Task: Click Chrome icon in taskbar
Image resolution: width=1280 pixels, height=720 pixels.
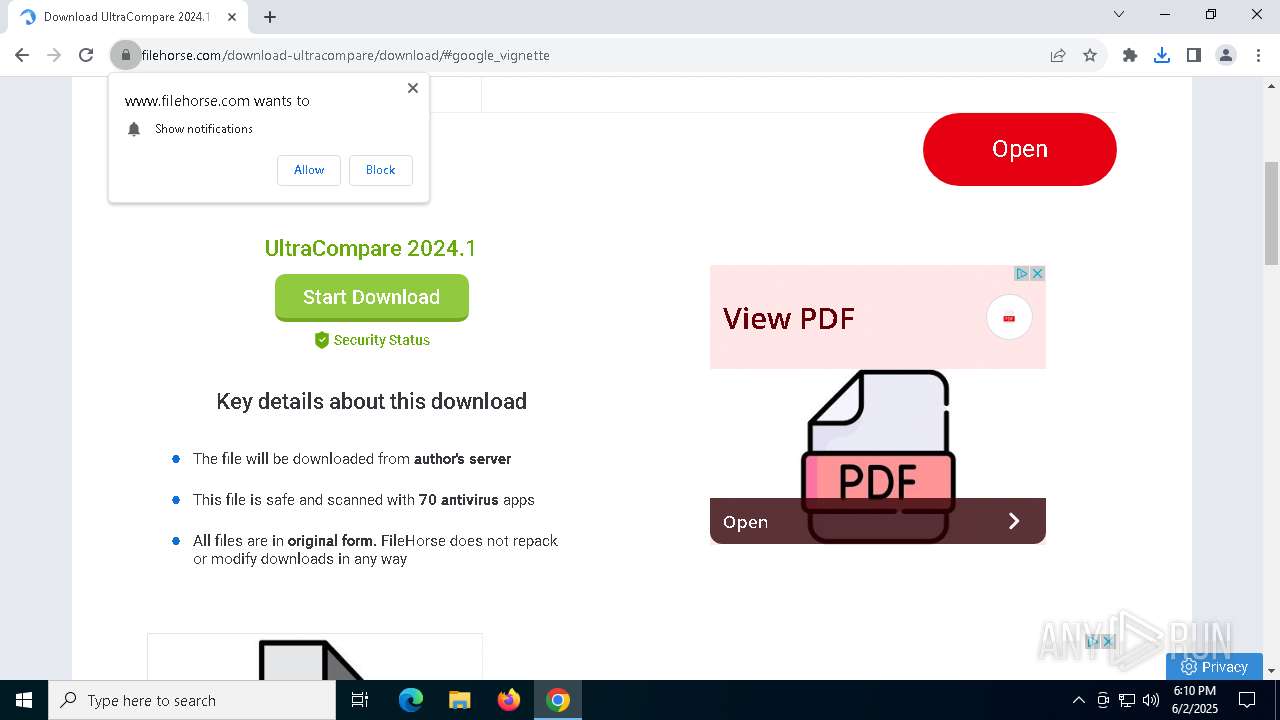Action: 558,700
